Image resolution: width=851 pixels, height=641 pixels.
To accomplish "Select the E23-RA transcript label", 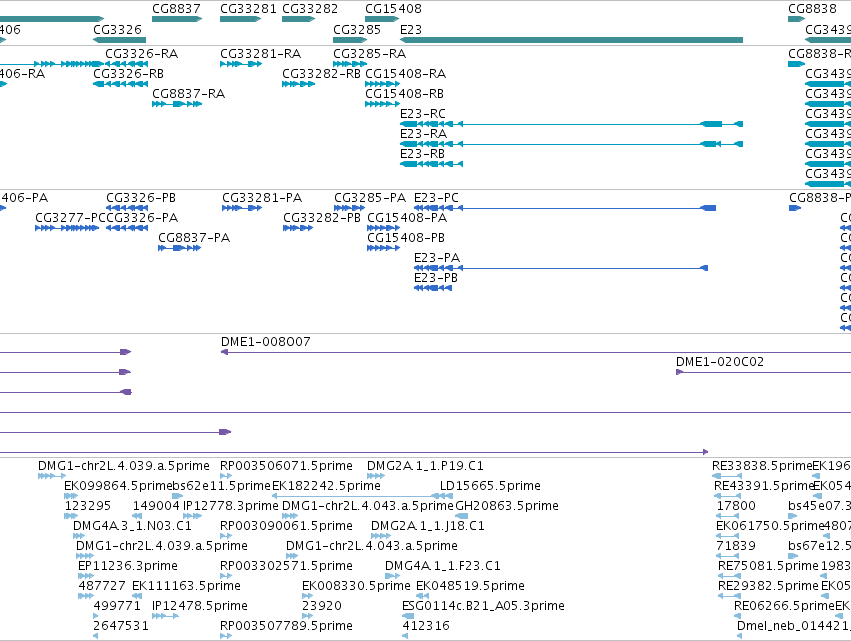I will (423, 134).
